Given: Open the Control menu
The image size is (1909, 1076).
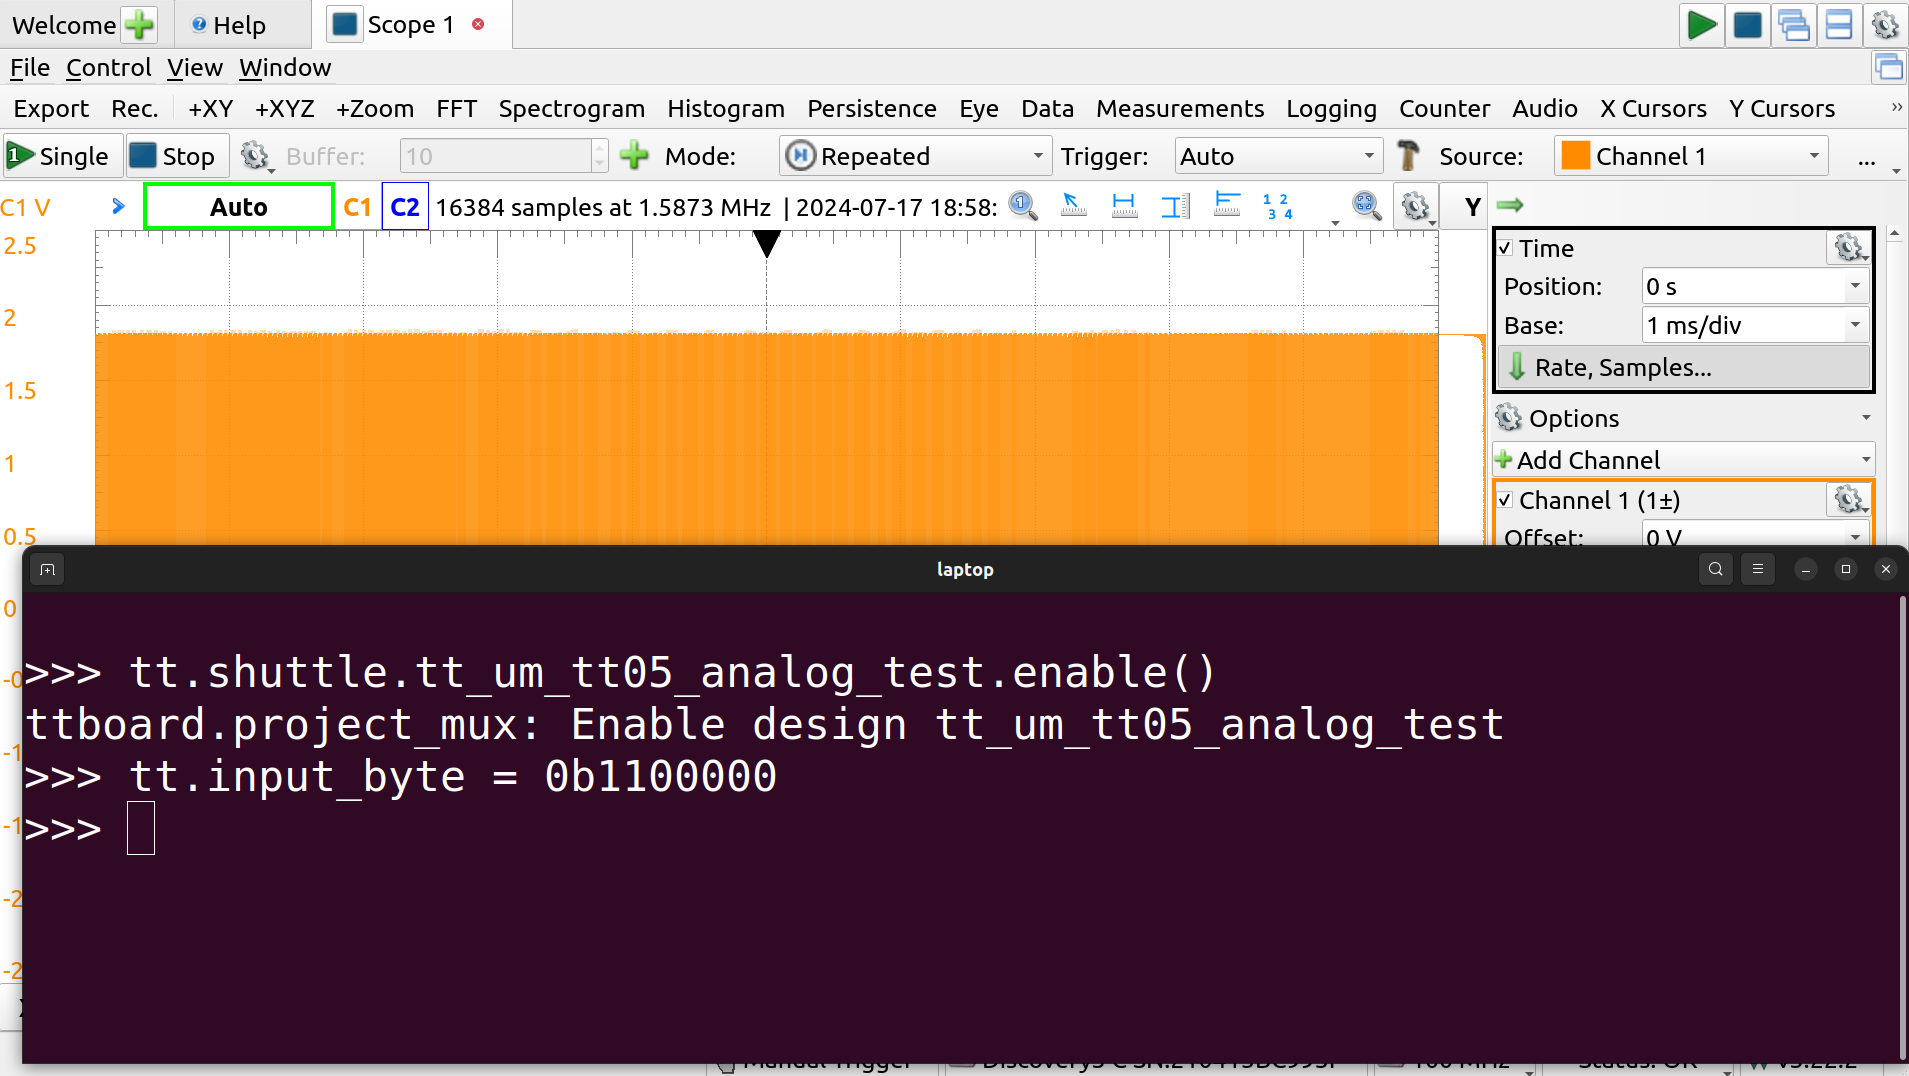Looking at the screenshot, I should (x=108, y=67).
